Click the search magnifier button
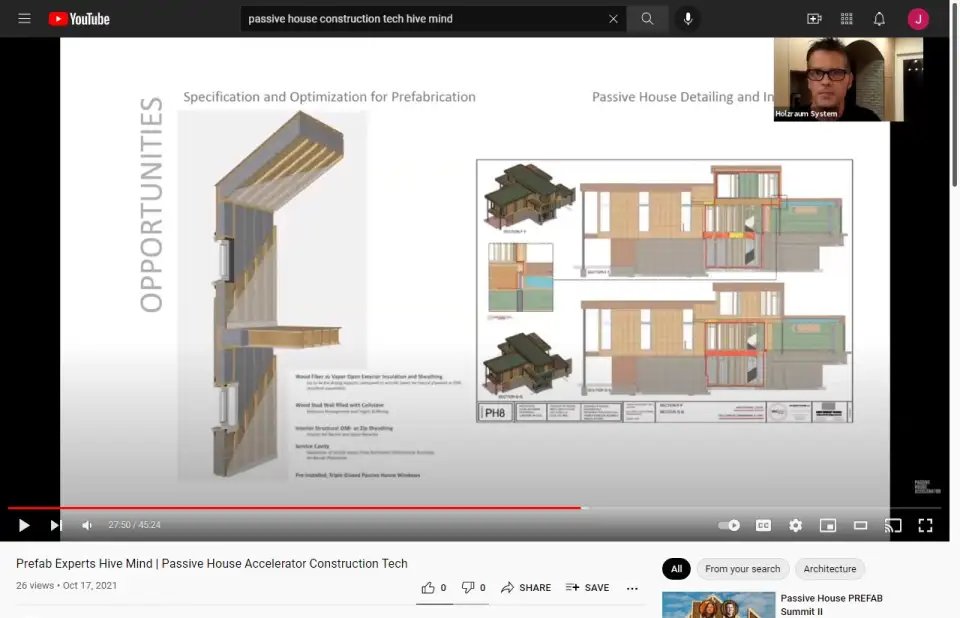Image resolution: width=960 pixels, height=618 pixels. click(648, 19)
